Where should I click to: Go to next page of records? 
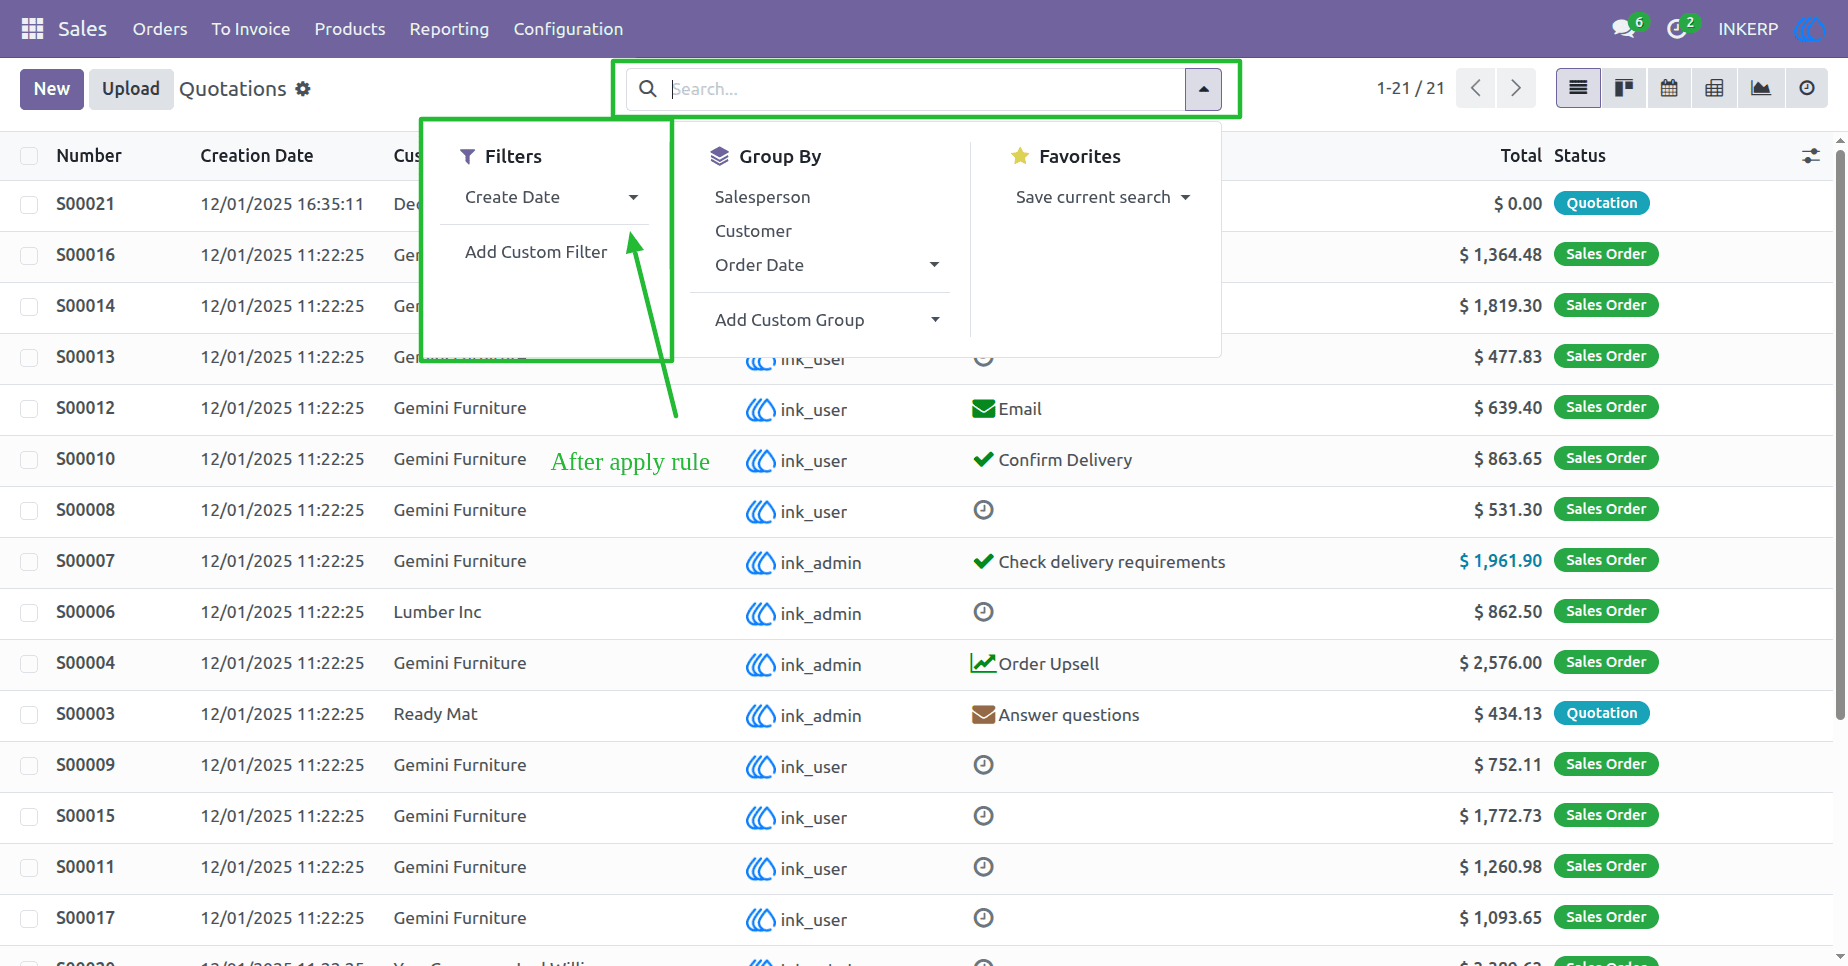point(1516,88)
